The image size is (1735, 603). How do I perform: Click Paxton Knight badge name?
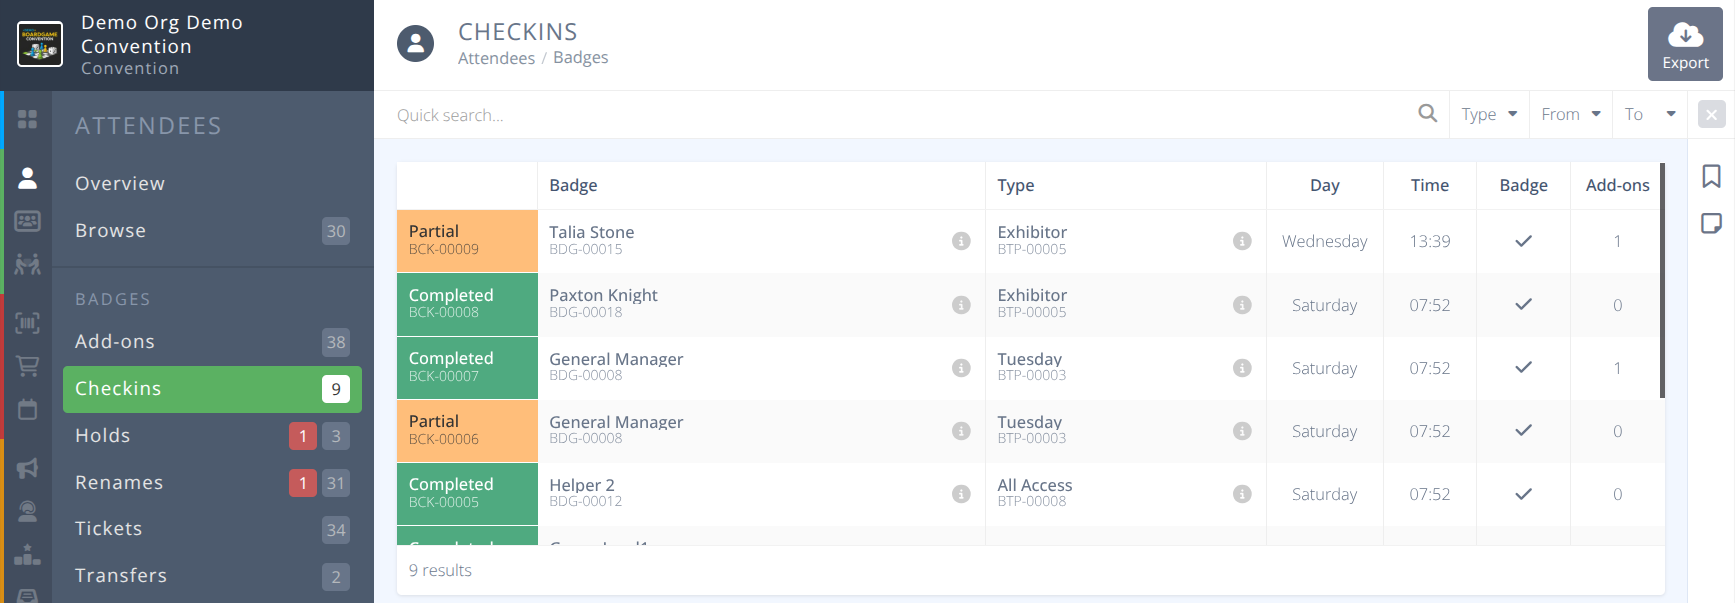point(603,295)
